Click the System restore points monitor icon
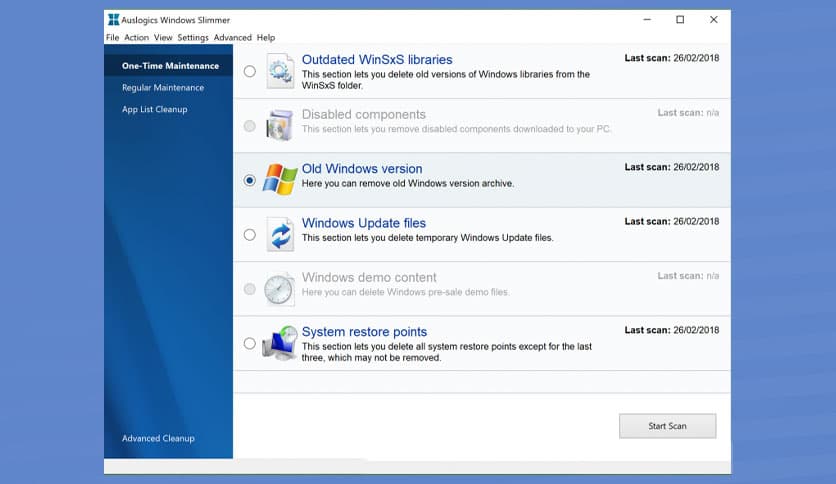 [x=280, y=343]
